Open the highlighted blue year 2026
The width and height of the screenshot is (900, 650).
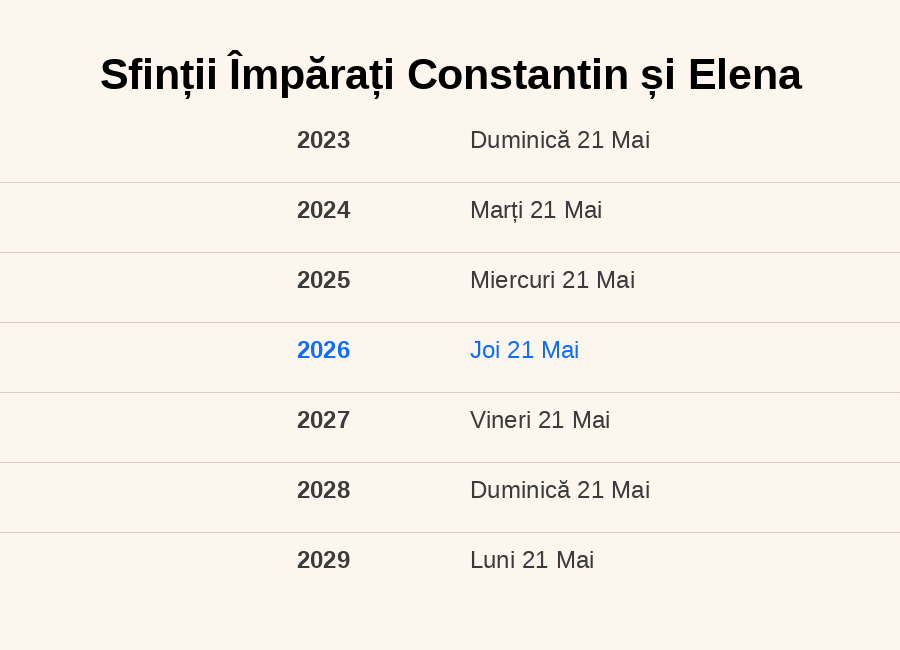(x=323, y=350)
